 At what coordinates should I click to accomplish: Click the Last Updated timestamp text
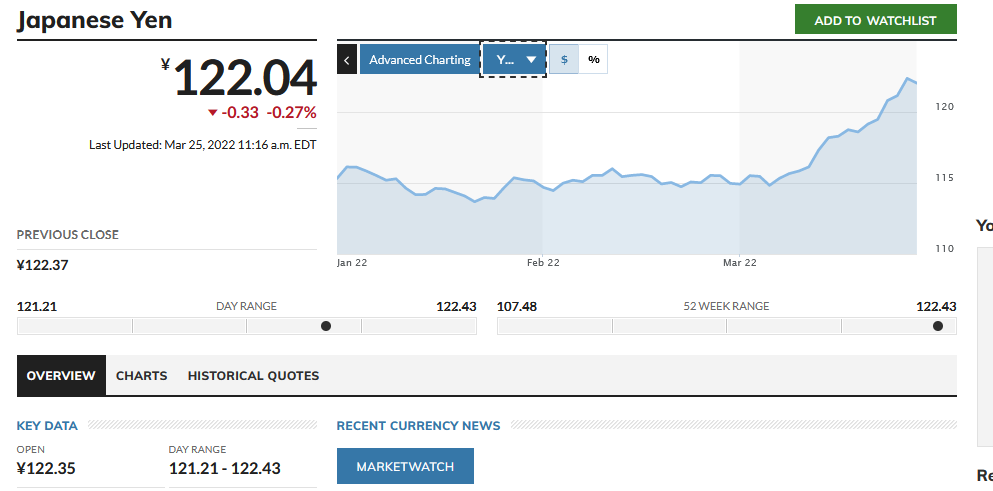click(x=203, y=145)
